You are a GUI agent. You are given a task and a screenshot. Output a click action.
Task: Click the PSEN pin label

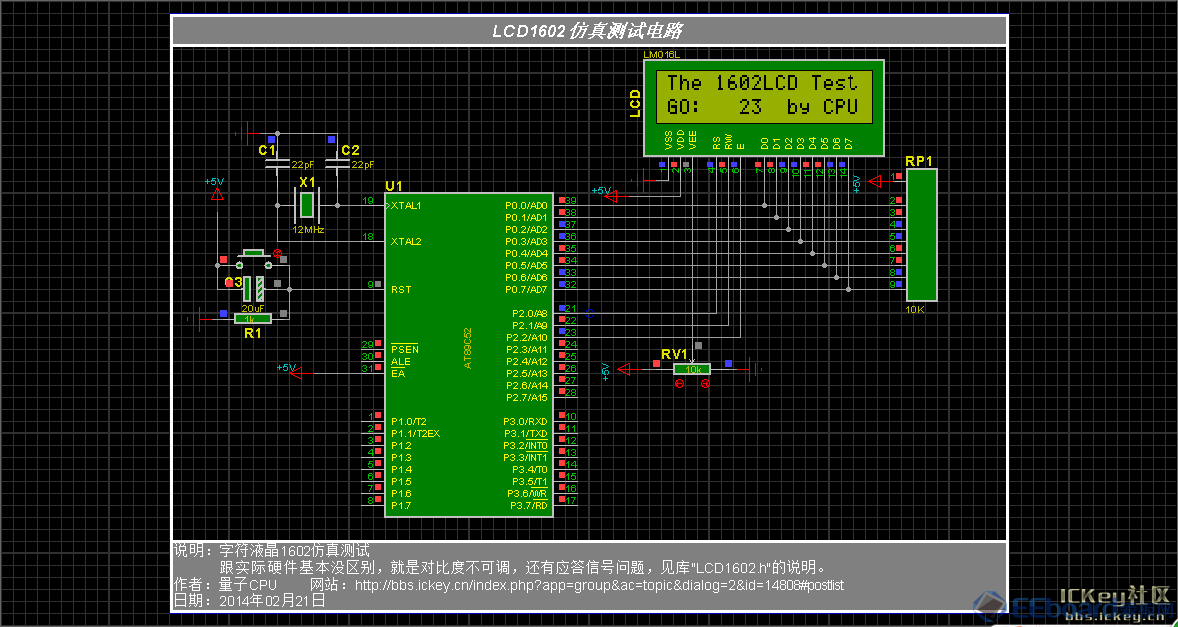pos(405,349)
